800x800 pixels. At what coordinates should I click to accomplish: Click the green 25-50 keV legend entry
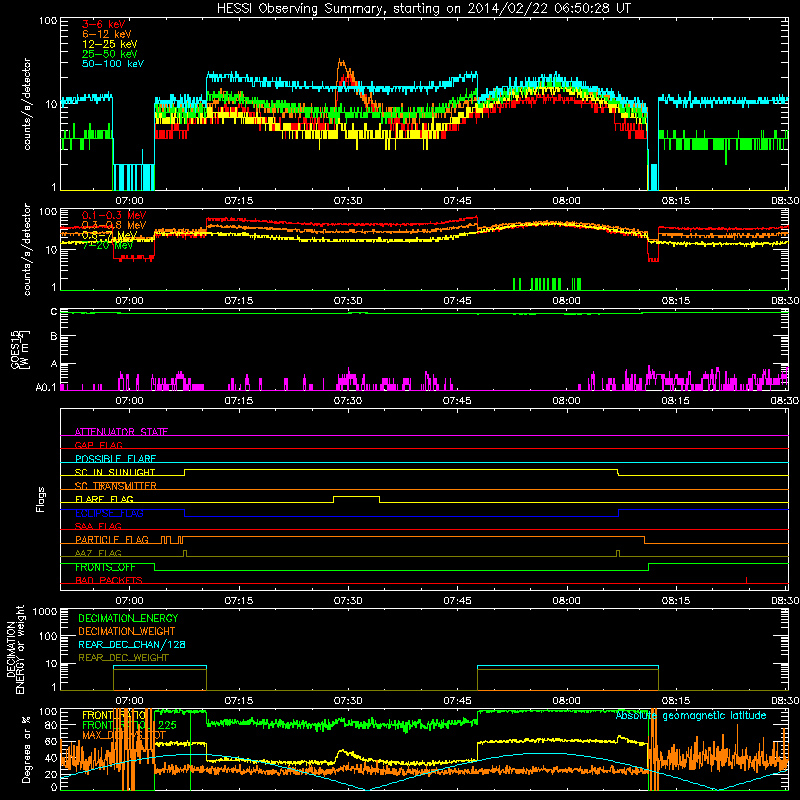[110, 54]
